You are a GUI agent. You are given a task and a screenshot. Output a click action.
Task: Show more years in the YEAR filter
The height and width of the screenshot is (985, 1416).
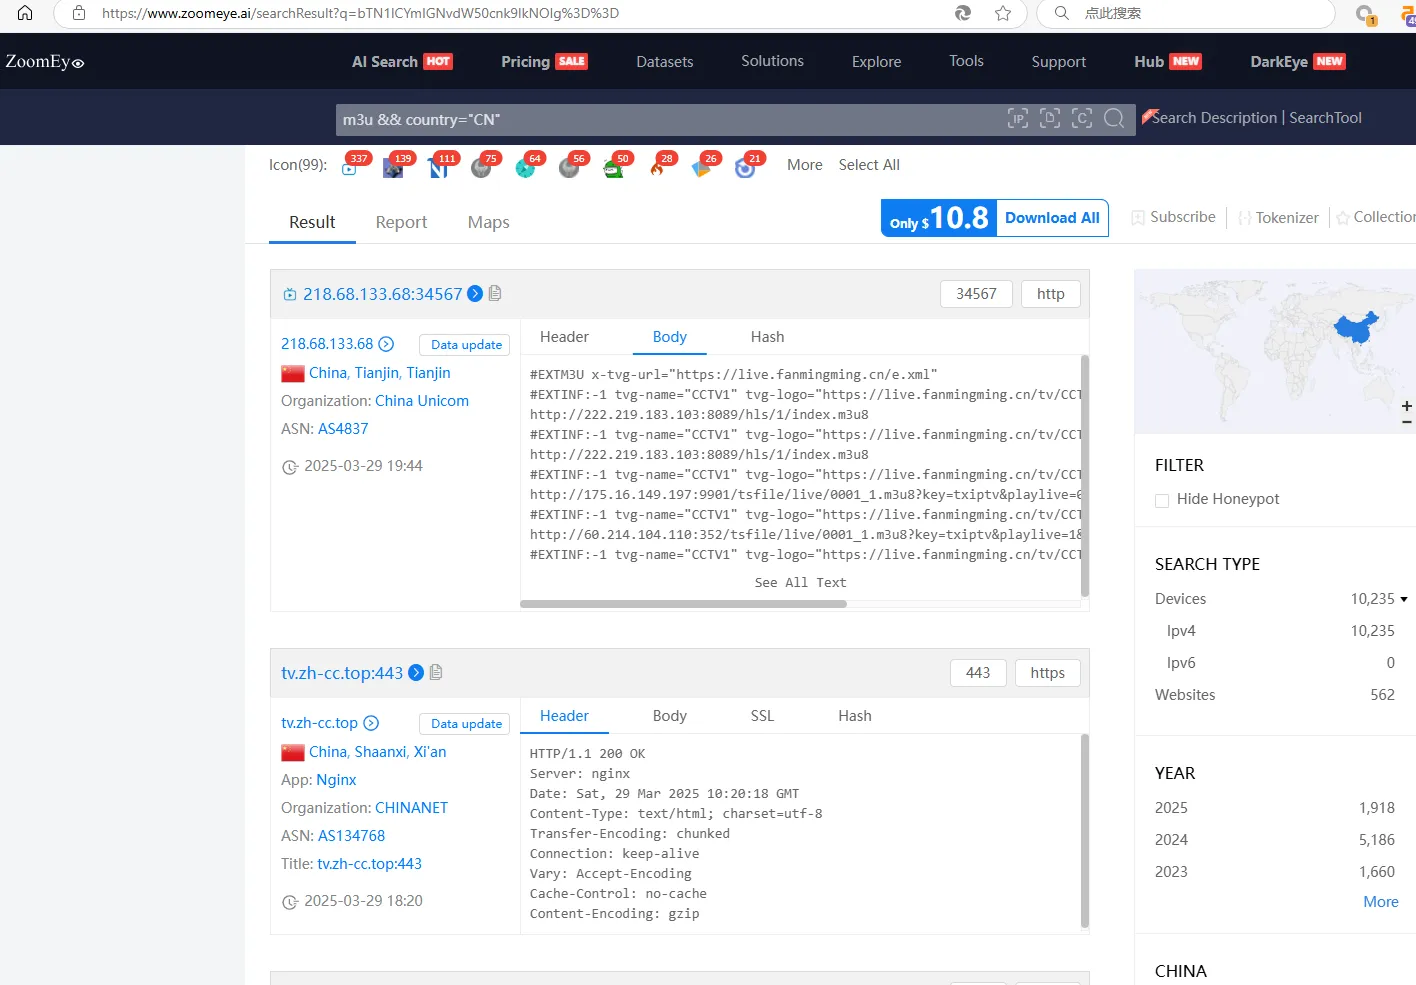click(x=1380, y=902)
